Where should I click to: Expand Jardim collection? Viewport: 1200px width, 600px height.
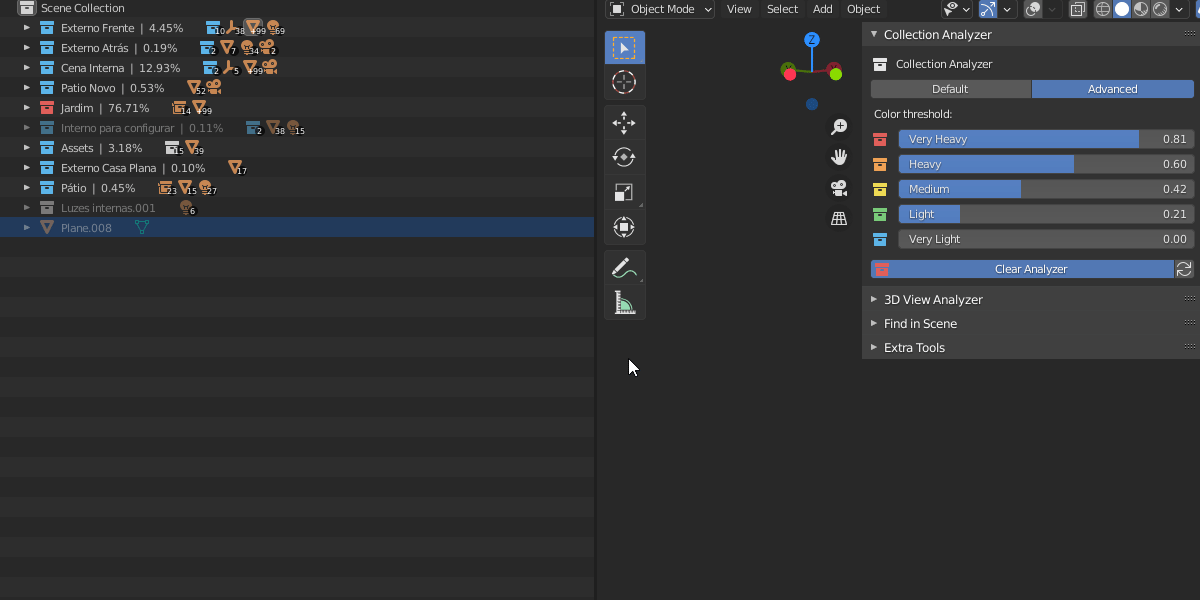coord(27,108)
